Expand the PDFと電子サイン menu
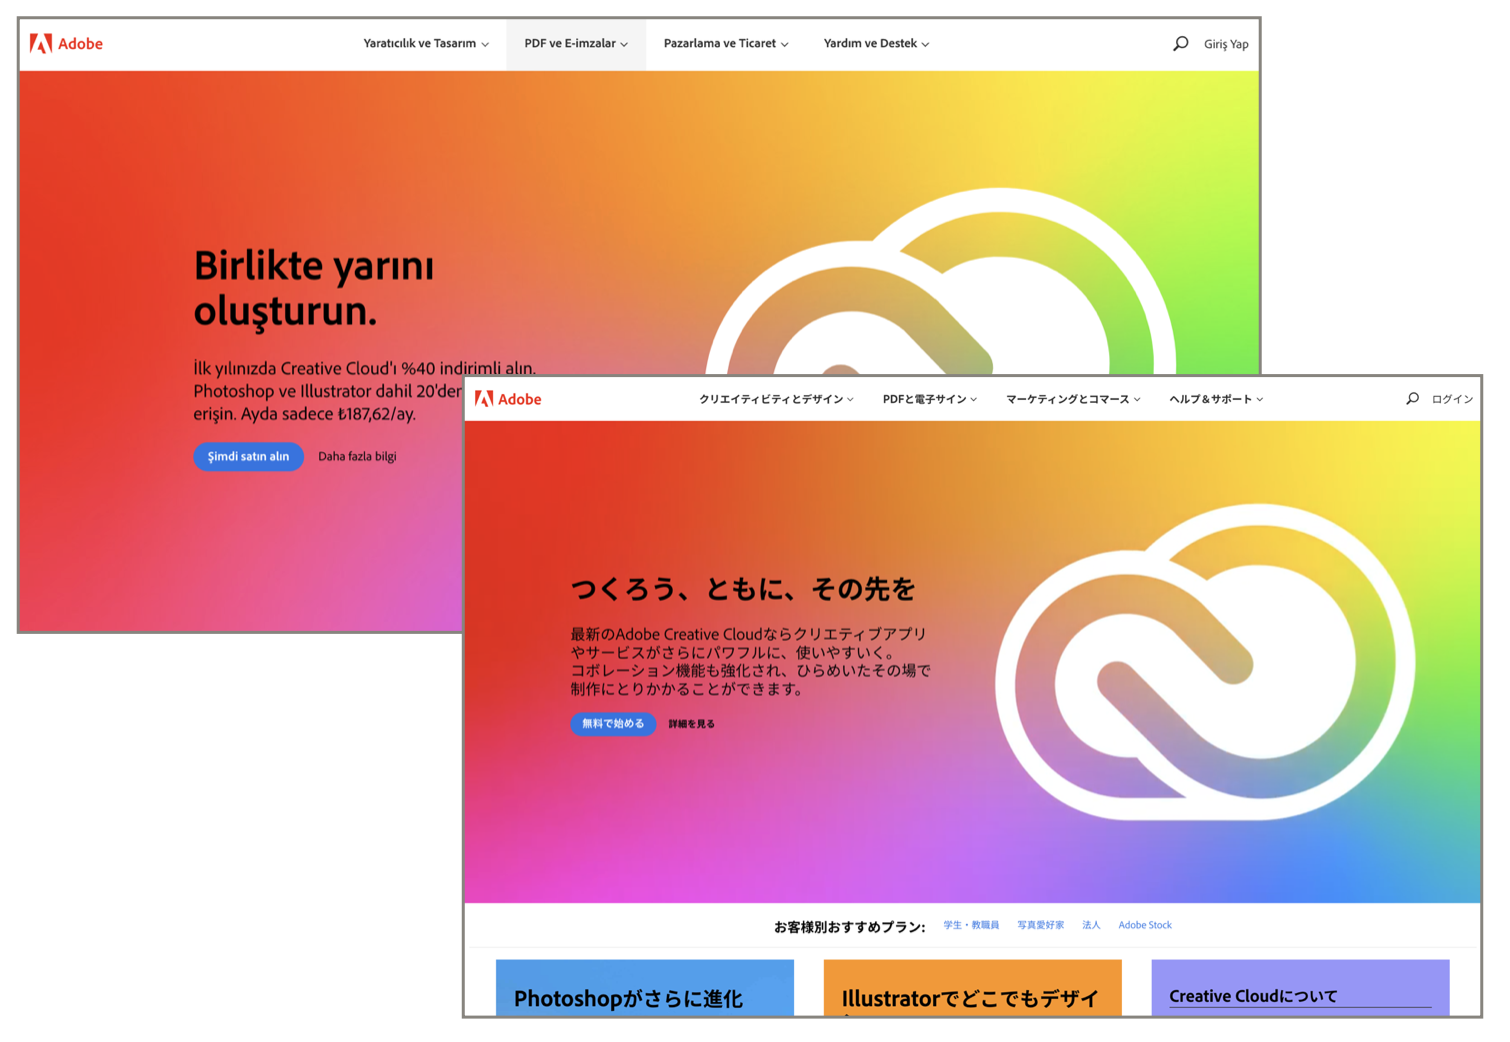 point(930,399)
